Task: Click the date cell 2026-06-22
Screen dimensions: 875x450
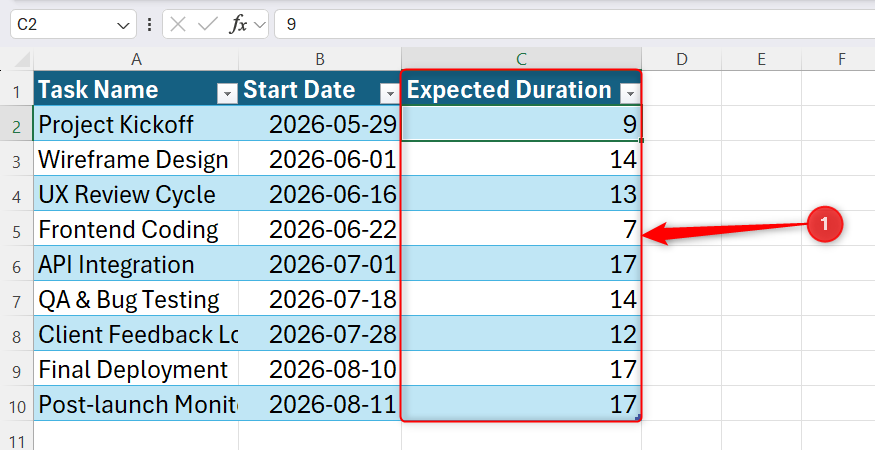Action: point(320,228)
